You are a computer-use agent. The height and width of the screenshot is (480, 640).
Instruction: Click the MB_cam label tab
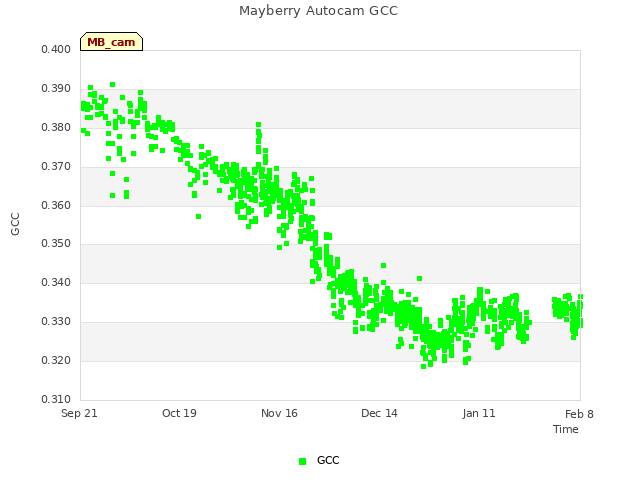tap(111, 42)
